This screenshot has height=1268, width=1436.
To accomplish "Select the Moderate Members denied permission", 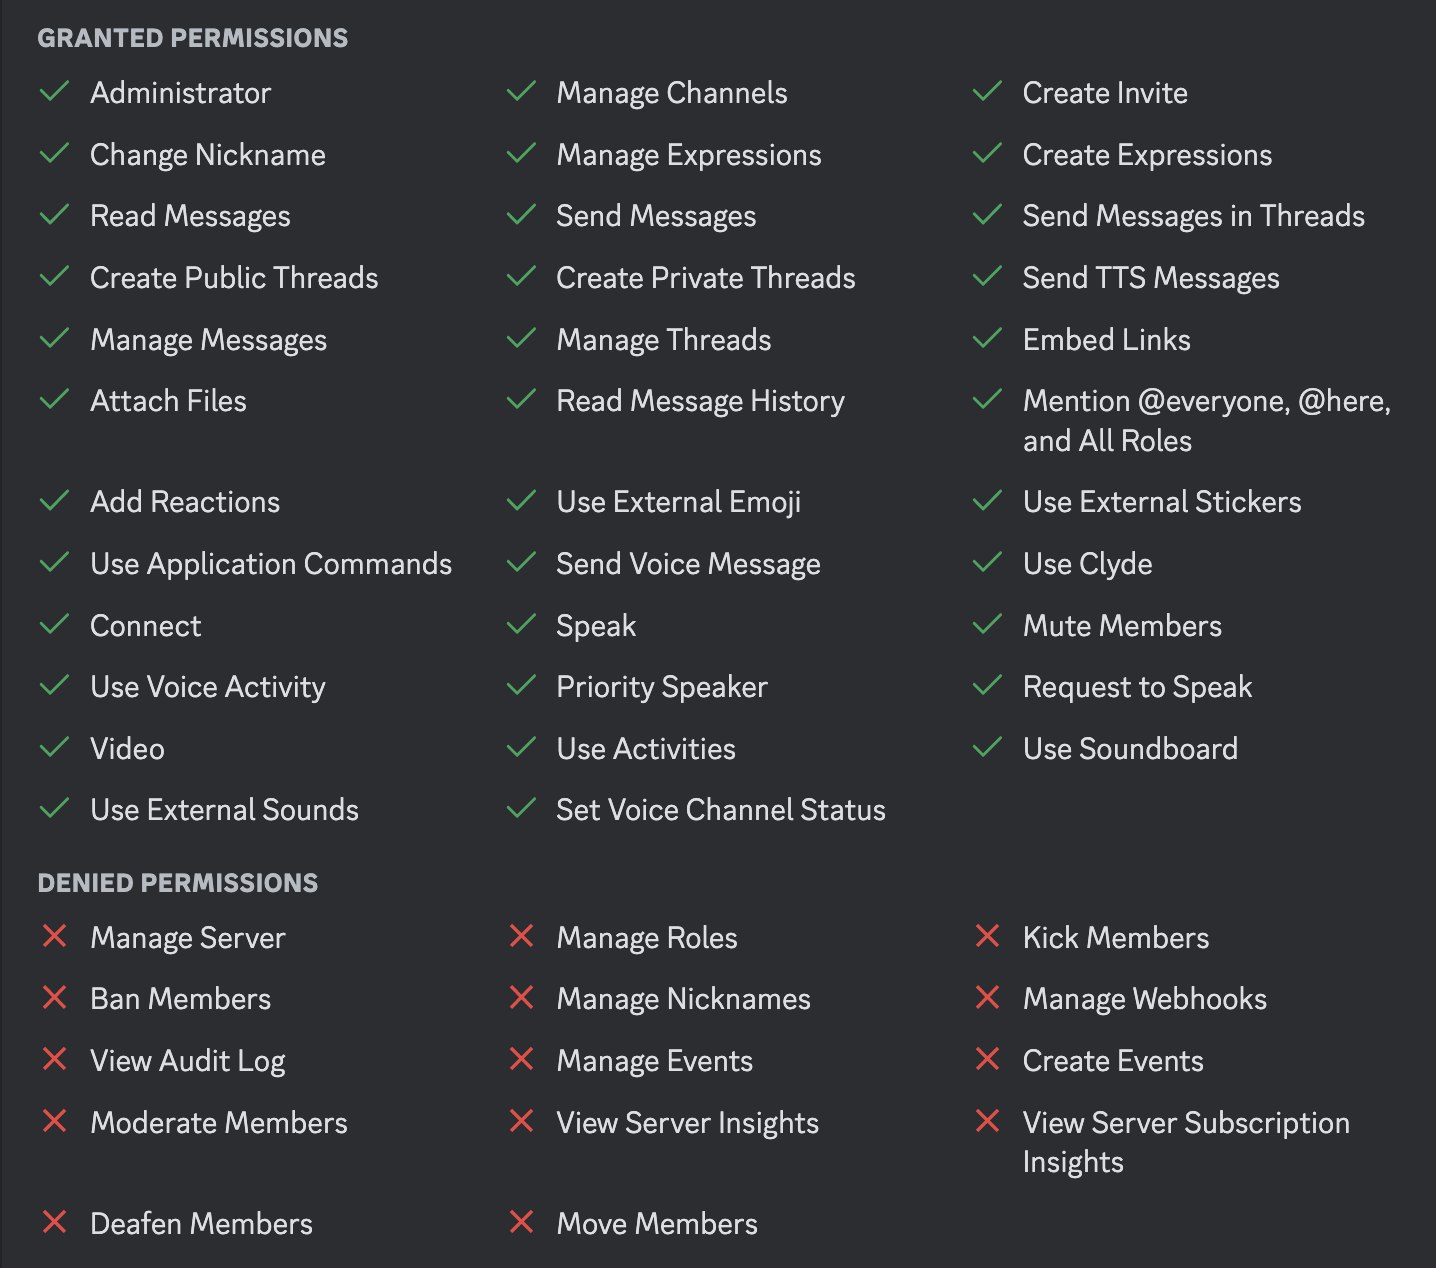I will pos(219,1123).
